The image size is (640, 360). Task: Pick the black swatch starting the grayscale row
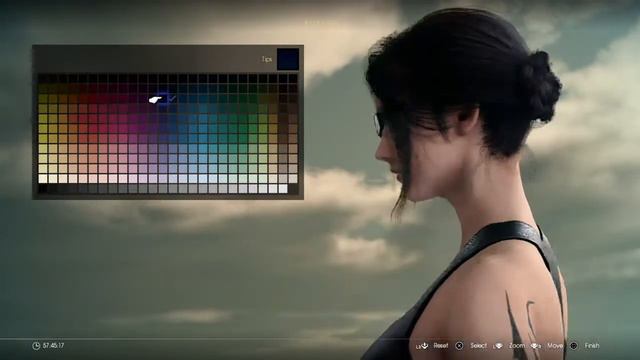42,189
